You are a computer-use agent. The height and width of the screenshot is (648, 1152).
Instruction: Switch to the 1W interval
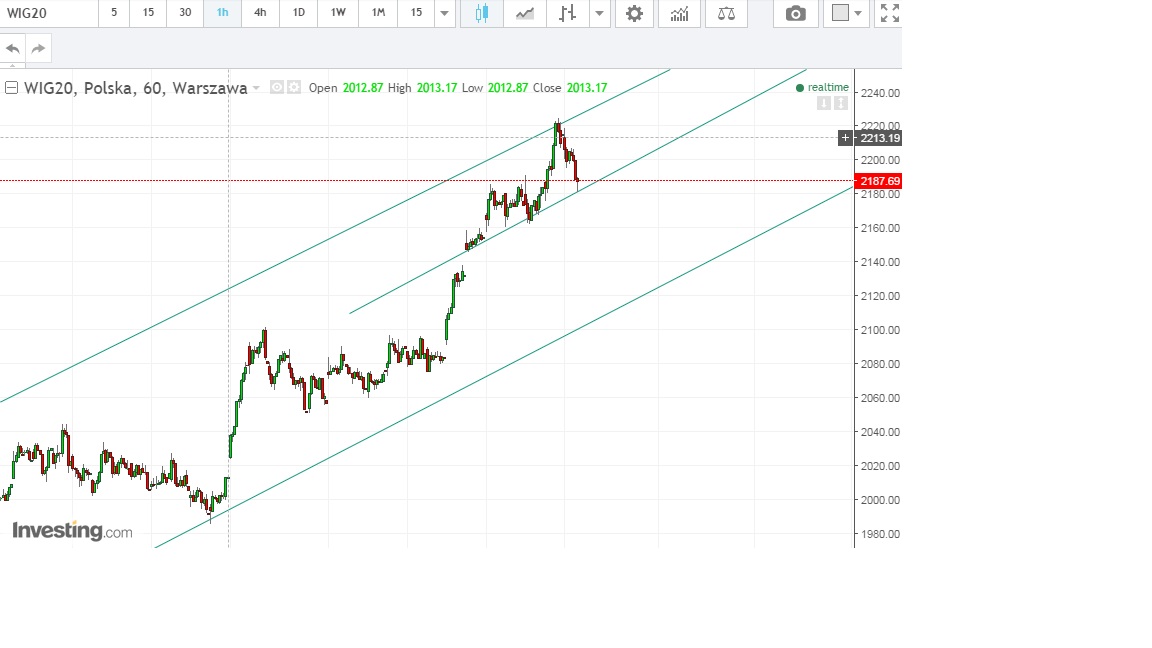338,13
